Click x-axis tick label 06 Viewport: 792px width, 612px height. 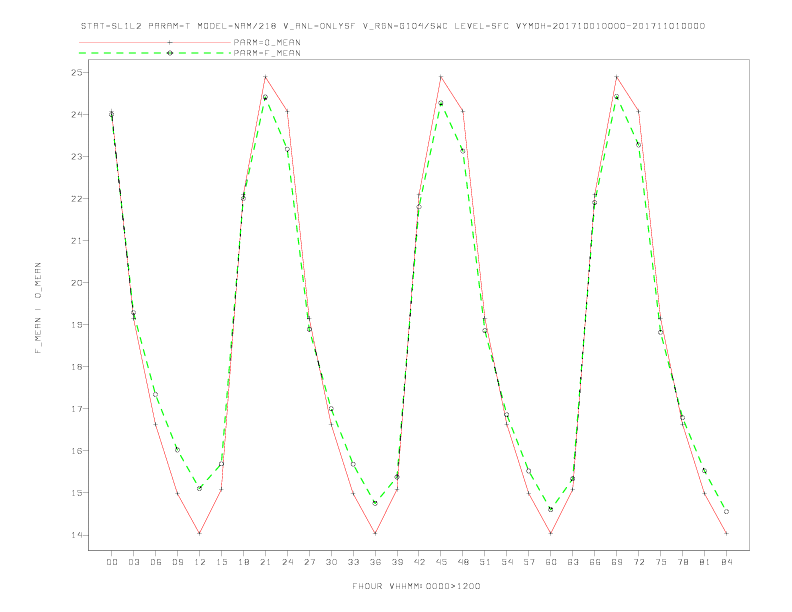tap(156, 562)
